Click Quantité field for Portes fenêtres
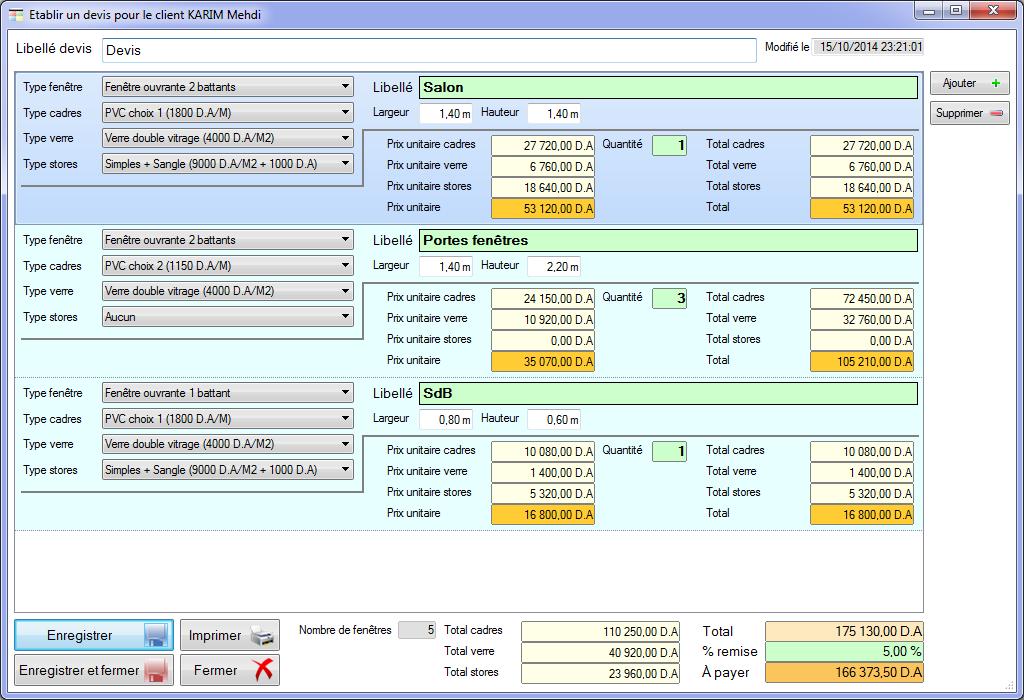This screenshot has width=1024, height=700. pos(670,298)
